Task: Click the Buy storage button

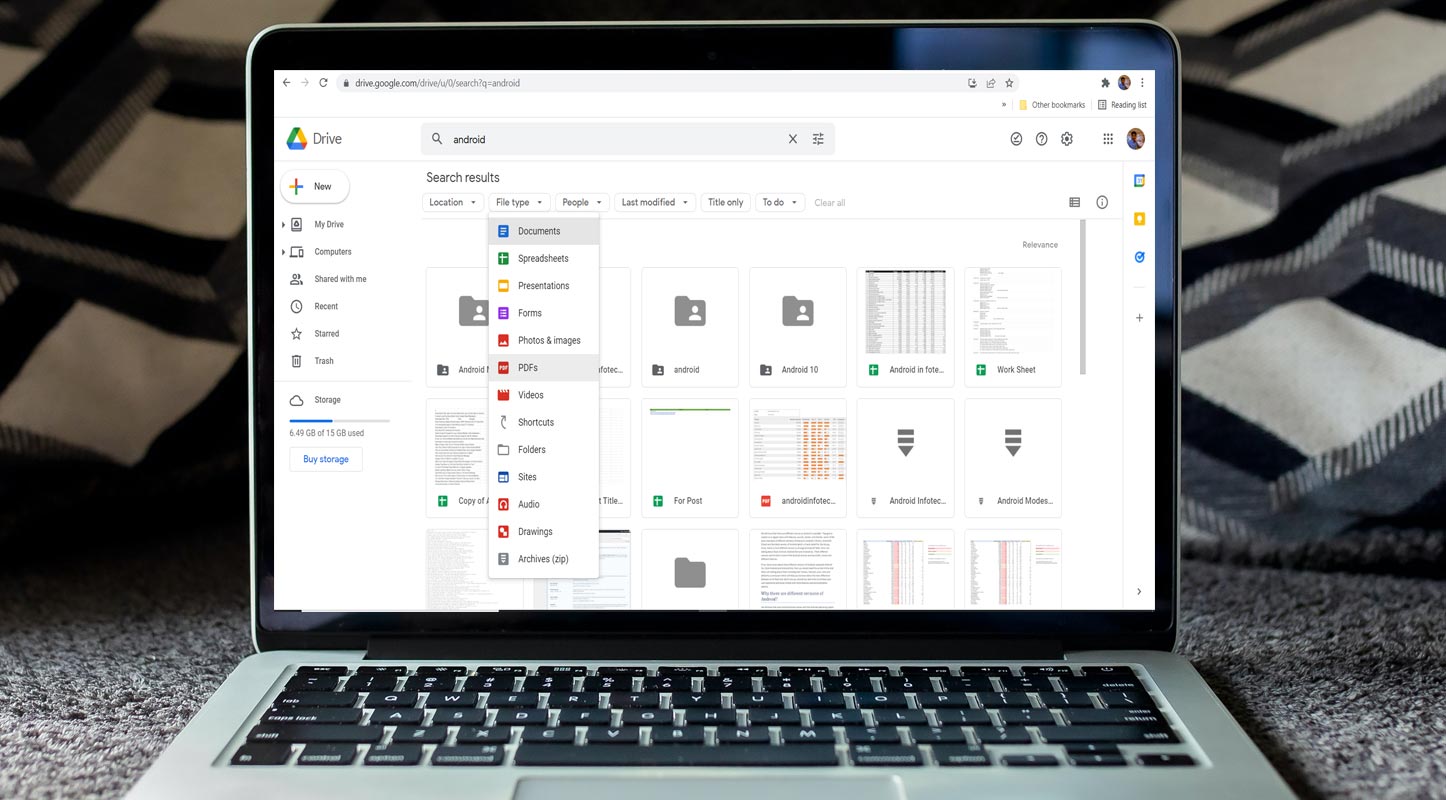Action: pyautogui.click(x=326, y=459)
